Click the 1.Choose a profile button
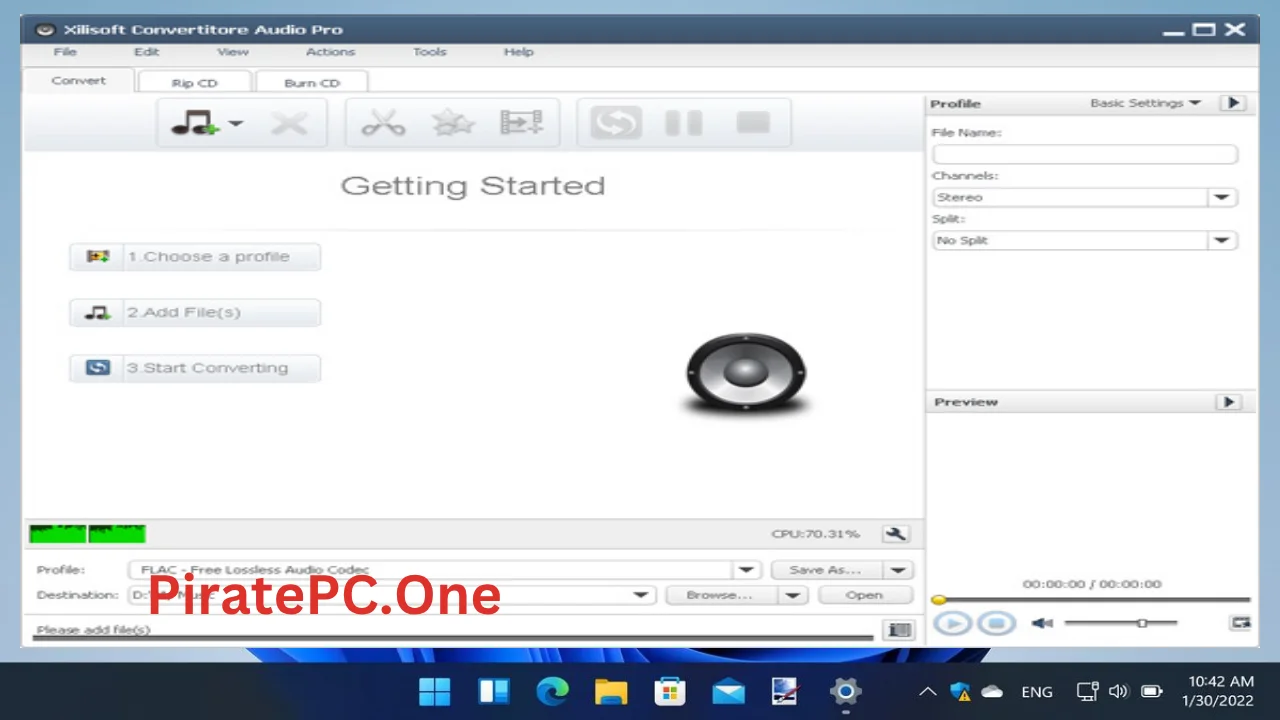Image resolution: width=1280 pixels, height=720 pixels. [x=195, y=257]
